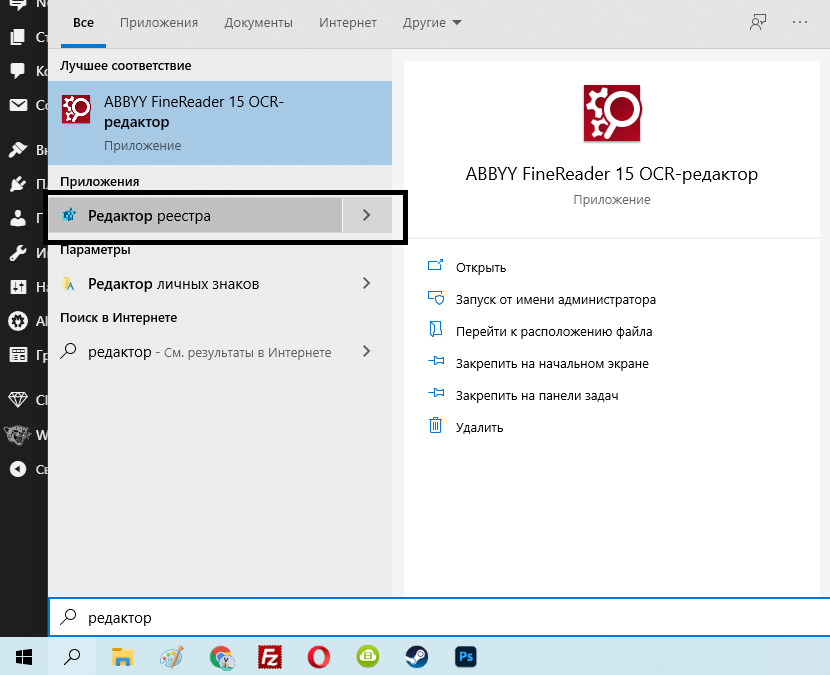Switch to the Приложения tab
The height and width of the screenshot is (675, 830).
[158, 22]
